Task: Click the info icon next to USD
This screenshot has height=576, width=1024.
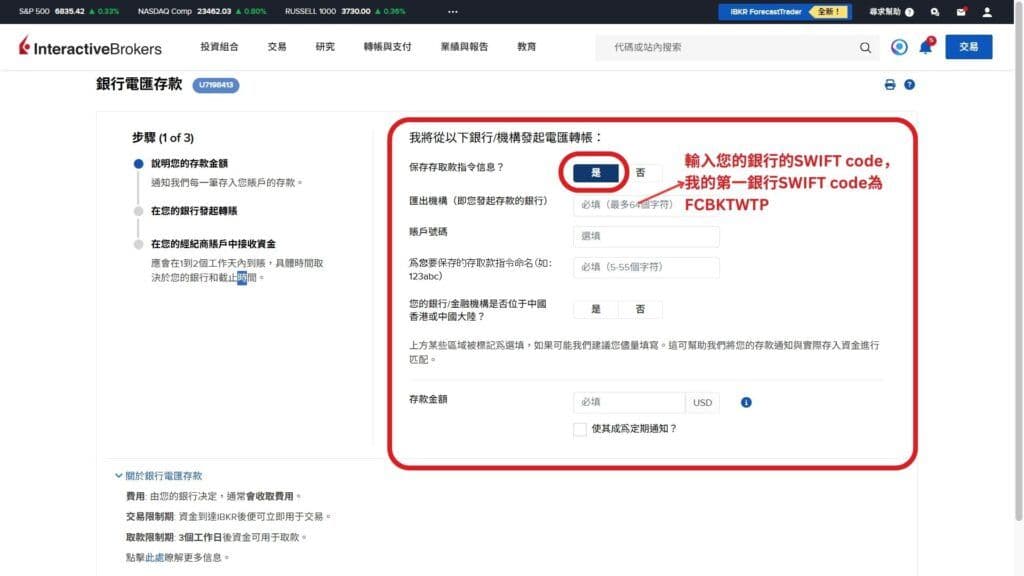Action: (x=746, y=402)
